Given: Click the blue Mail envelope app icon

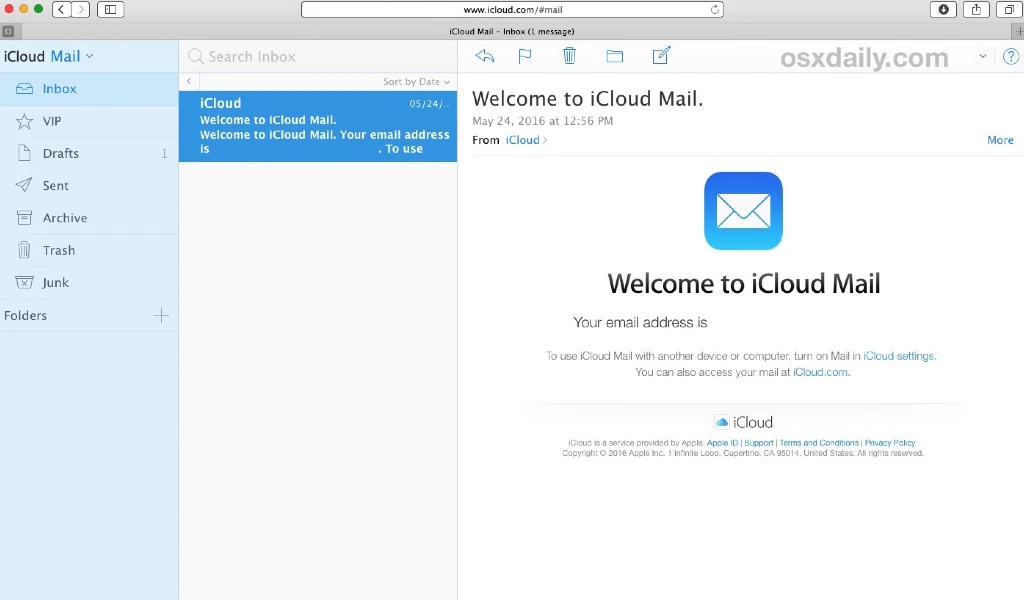Looking at the screenshot, I should pos(743,211).
